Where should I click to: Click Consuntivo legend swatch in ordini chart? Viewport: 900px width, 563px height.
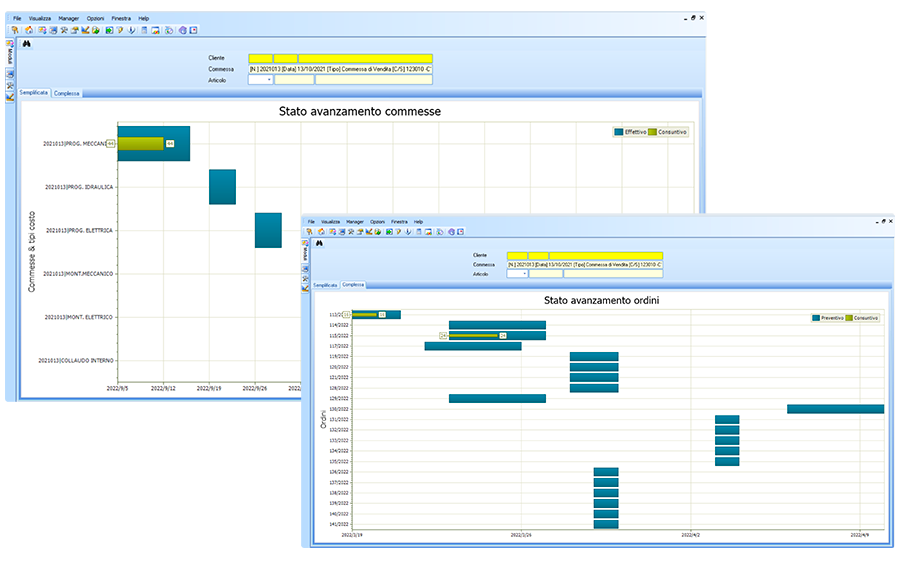point(849,318)
